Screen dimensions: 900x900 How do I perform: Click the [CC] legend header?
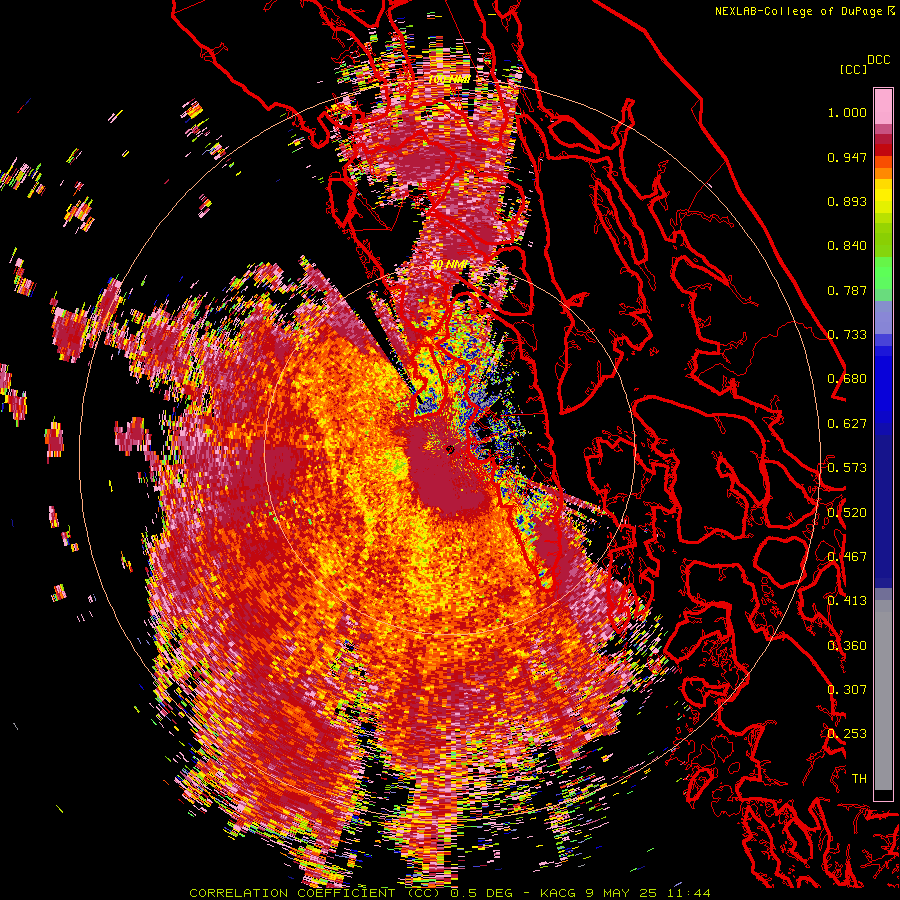(854, 69)
